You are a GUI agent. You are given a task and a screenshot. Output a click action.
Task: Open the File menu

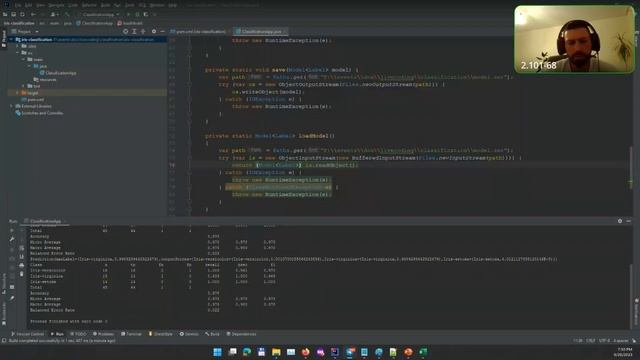pyautogui.click(x=18, y=5)
